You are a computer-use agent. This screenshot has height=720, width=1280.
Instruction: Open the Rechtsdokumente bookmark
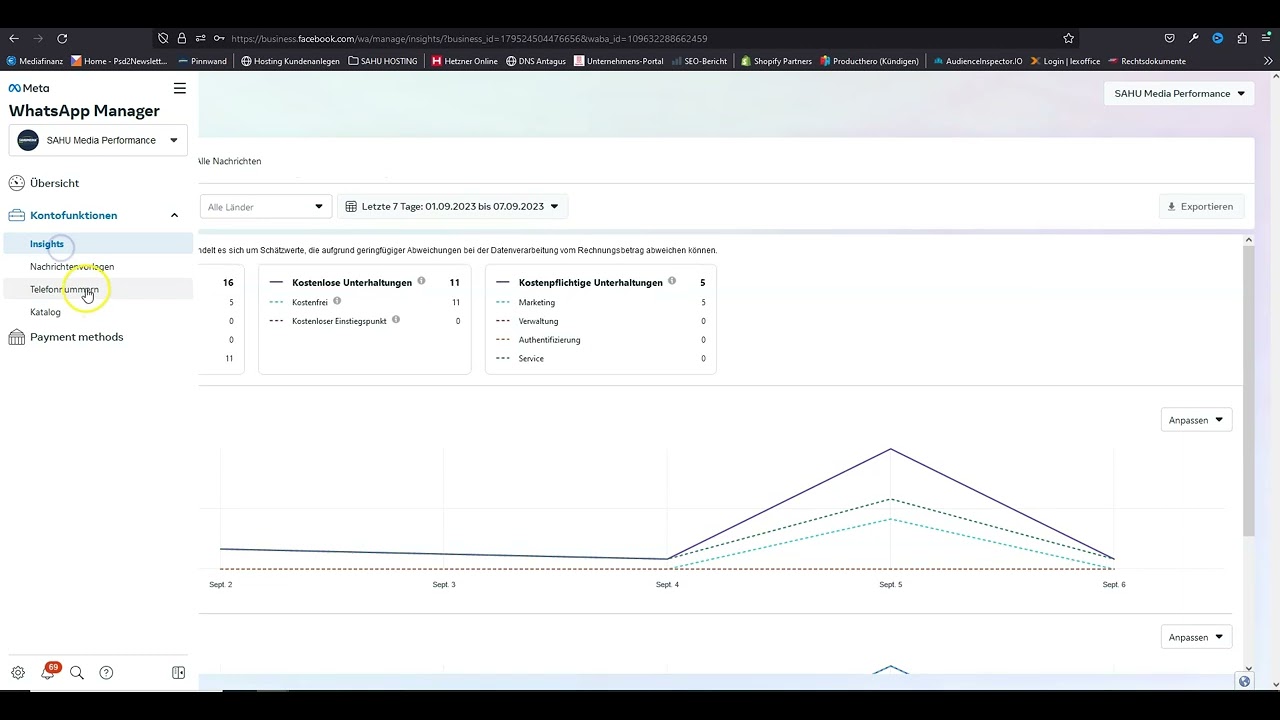pos(1146,61)
